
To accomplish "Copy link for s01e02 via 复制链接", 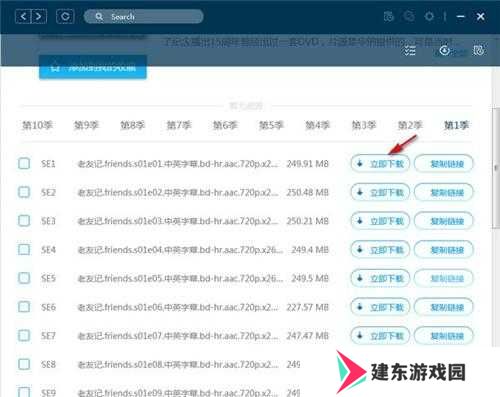I will 444,192.
